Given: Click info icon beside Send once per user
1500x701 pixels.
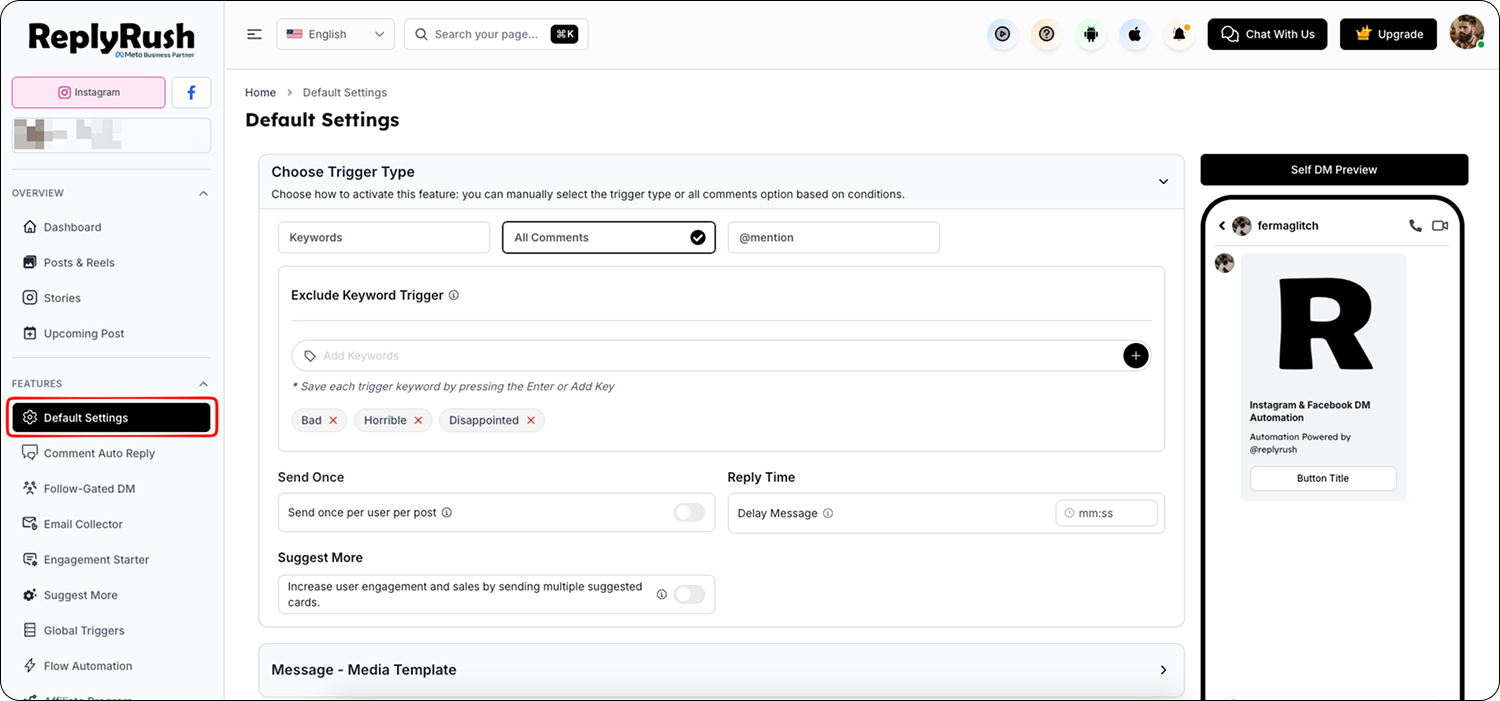Looking at the screenshot, I should pos(447,512).
